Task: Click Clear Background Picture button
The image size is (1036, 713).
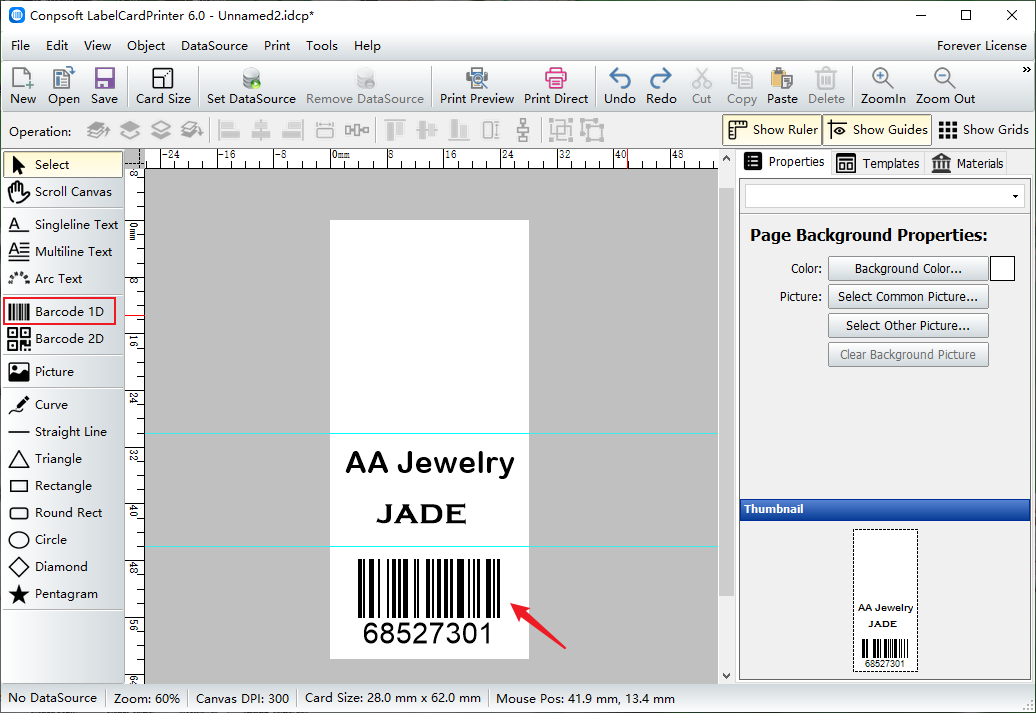Action: point(908,355)
